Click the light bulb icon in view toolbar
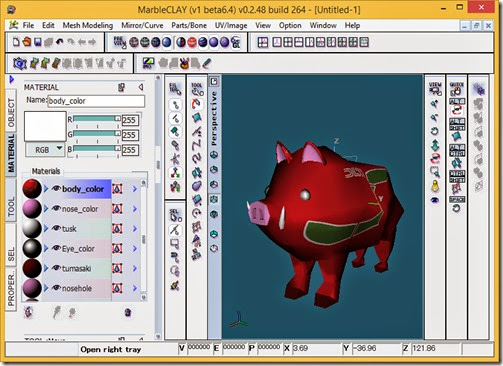This screenshot has width=503, height=366. (x=435, y=186)
